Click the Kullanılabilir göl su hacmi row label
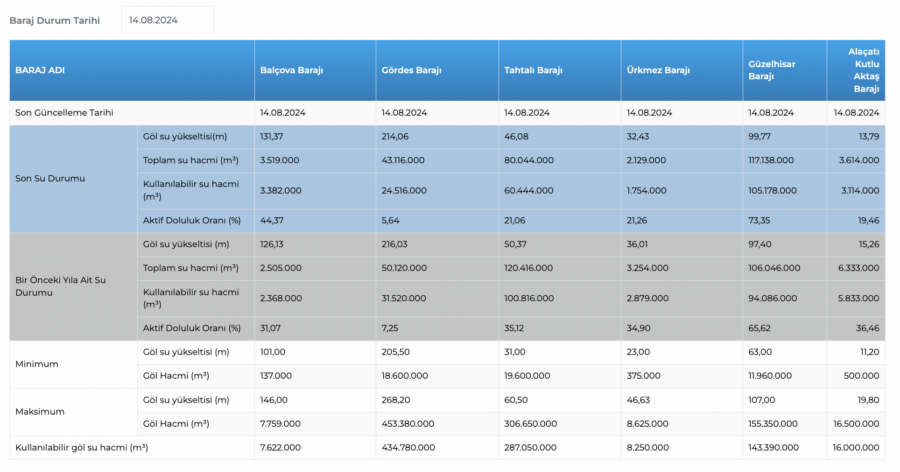The width and height of the screenshot is (900, 472). (x=82, y=447)
